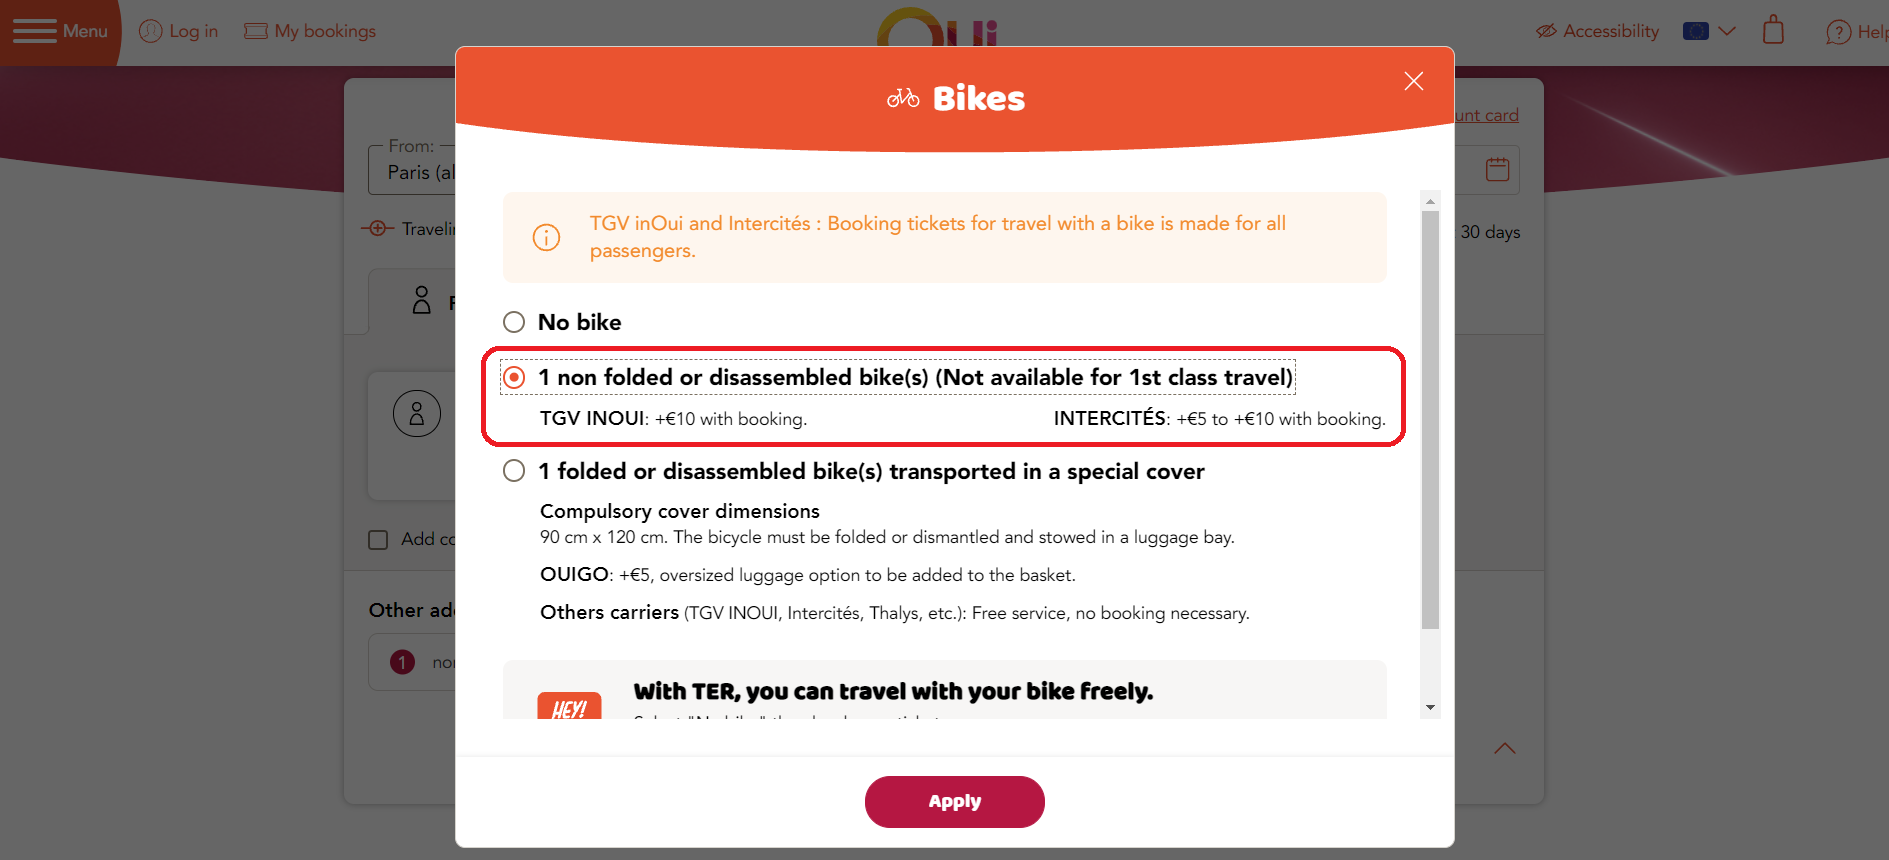Open the hamburger Menu icon
The image size is (1889, 860).
pyautogui.click(x=35, y=31)
